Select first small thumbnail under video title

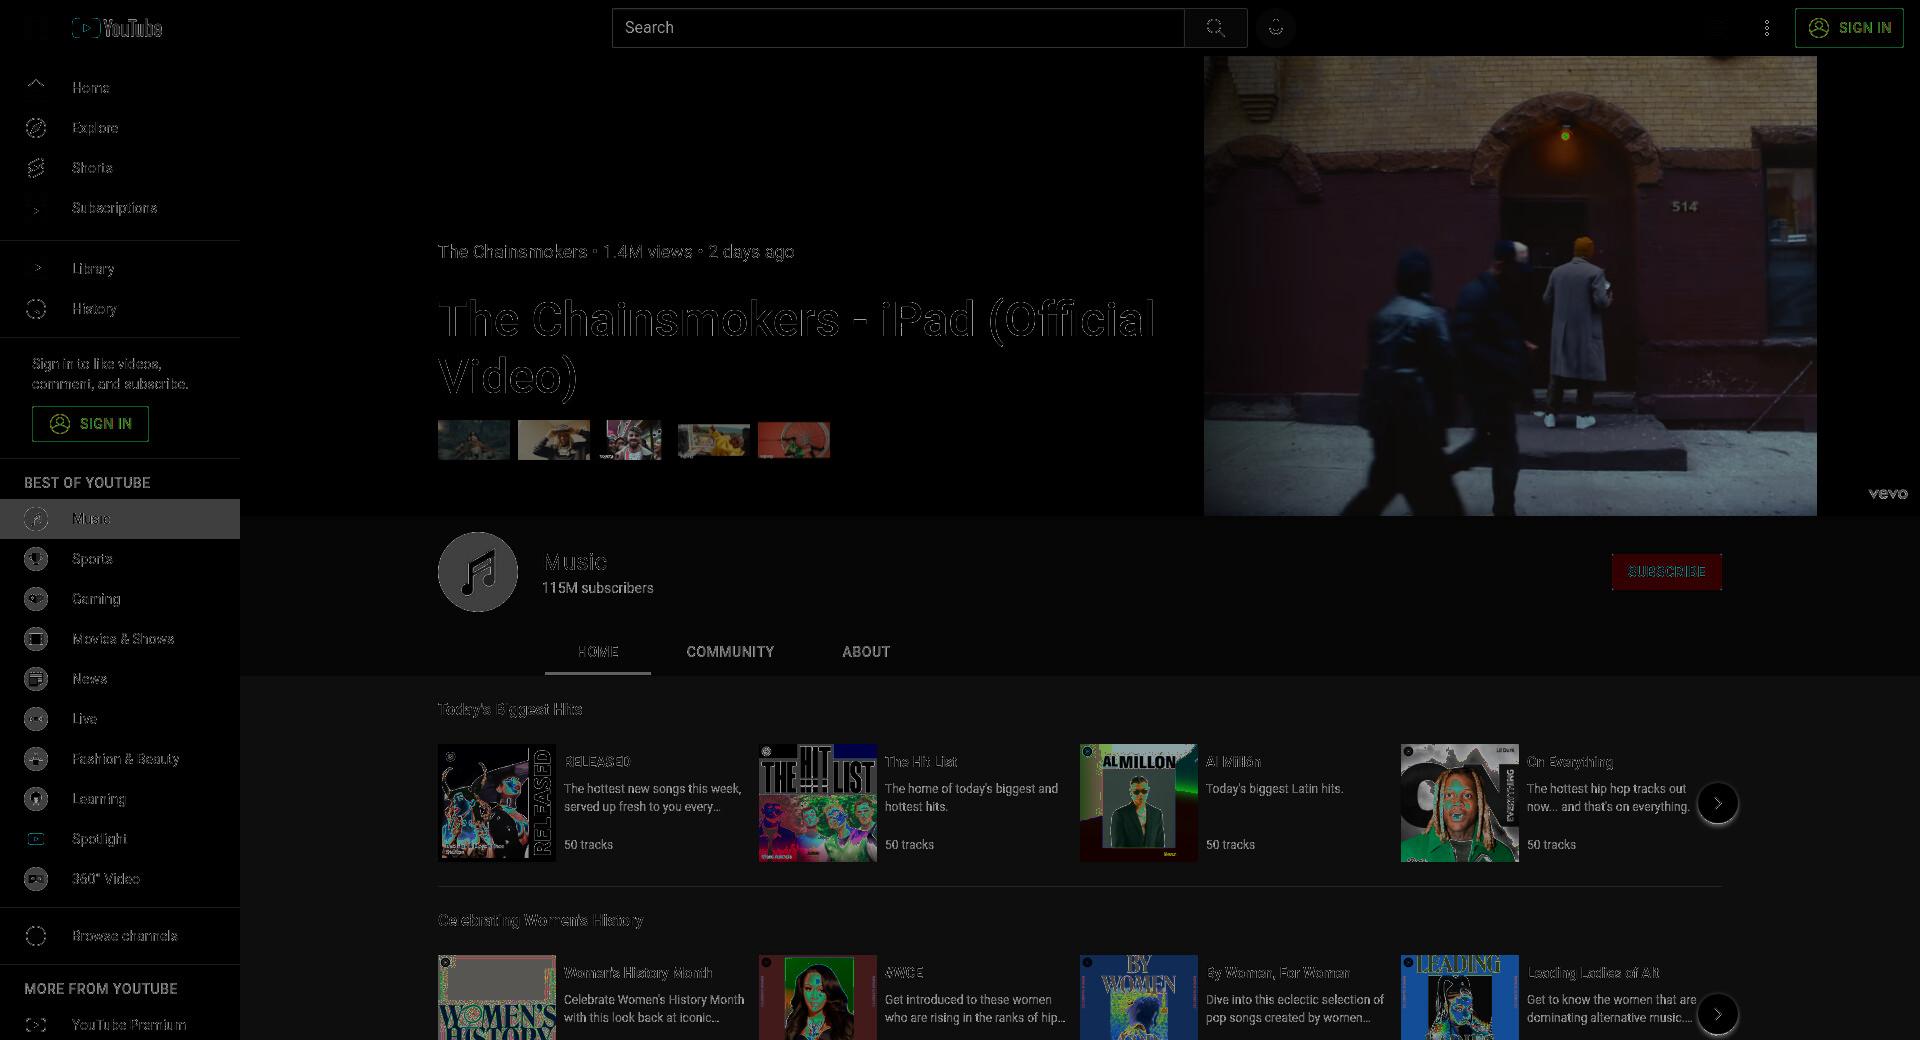[474, 440]
